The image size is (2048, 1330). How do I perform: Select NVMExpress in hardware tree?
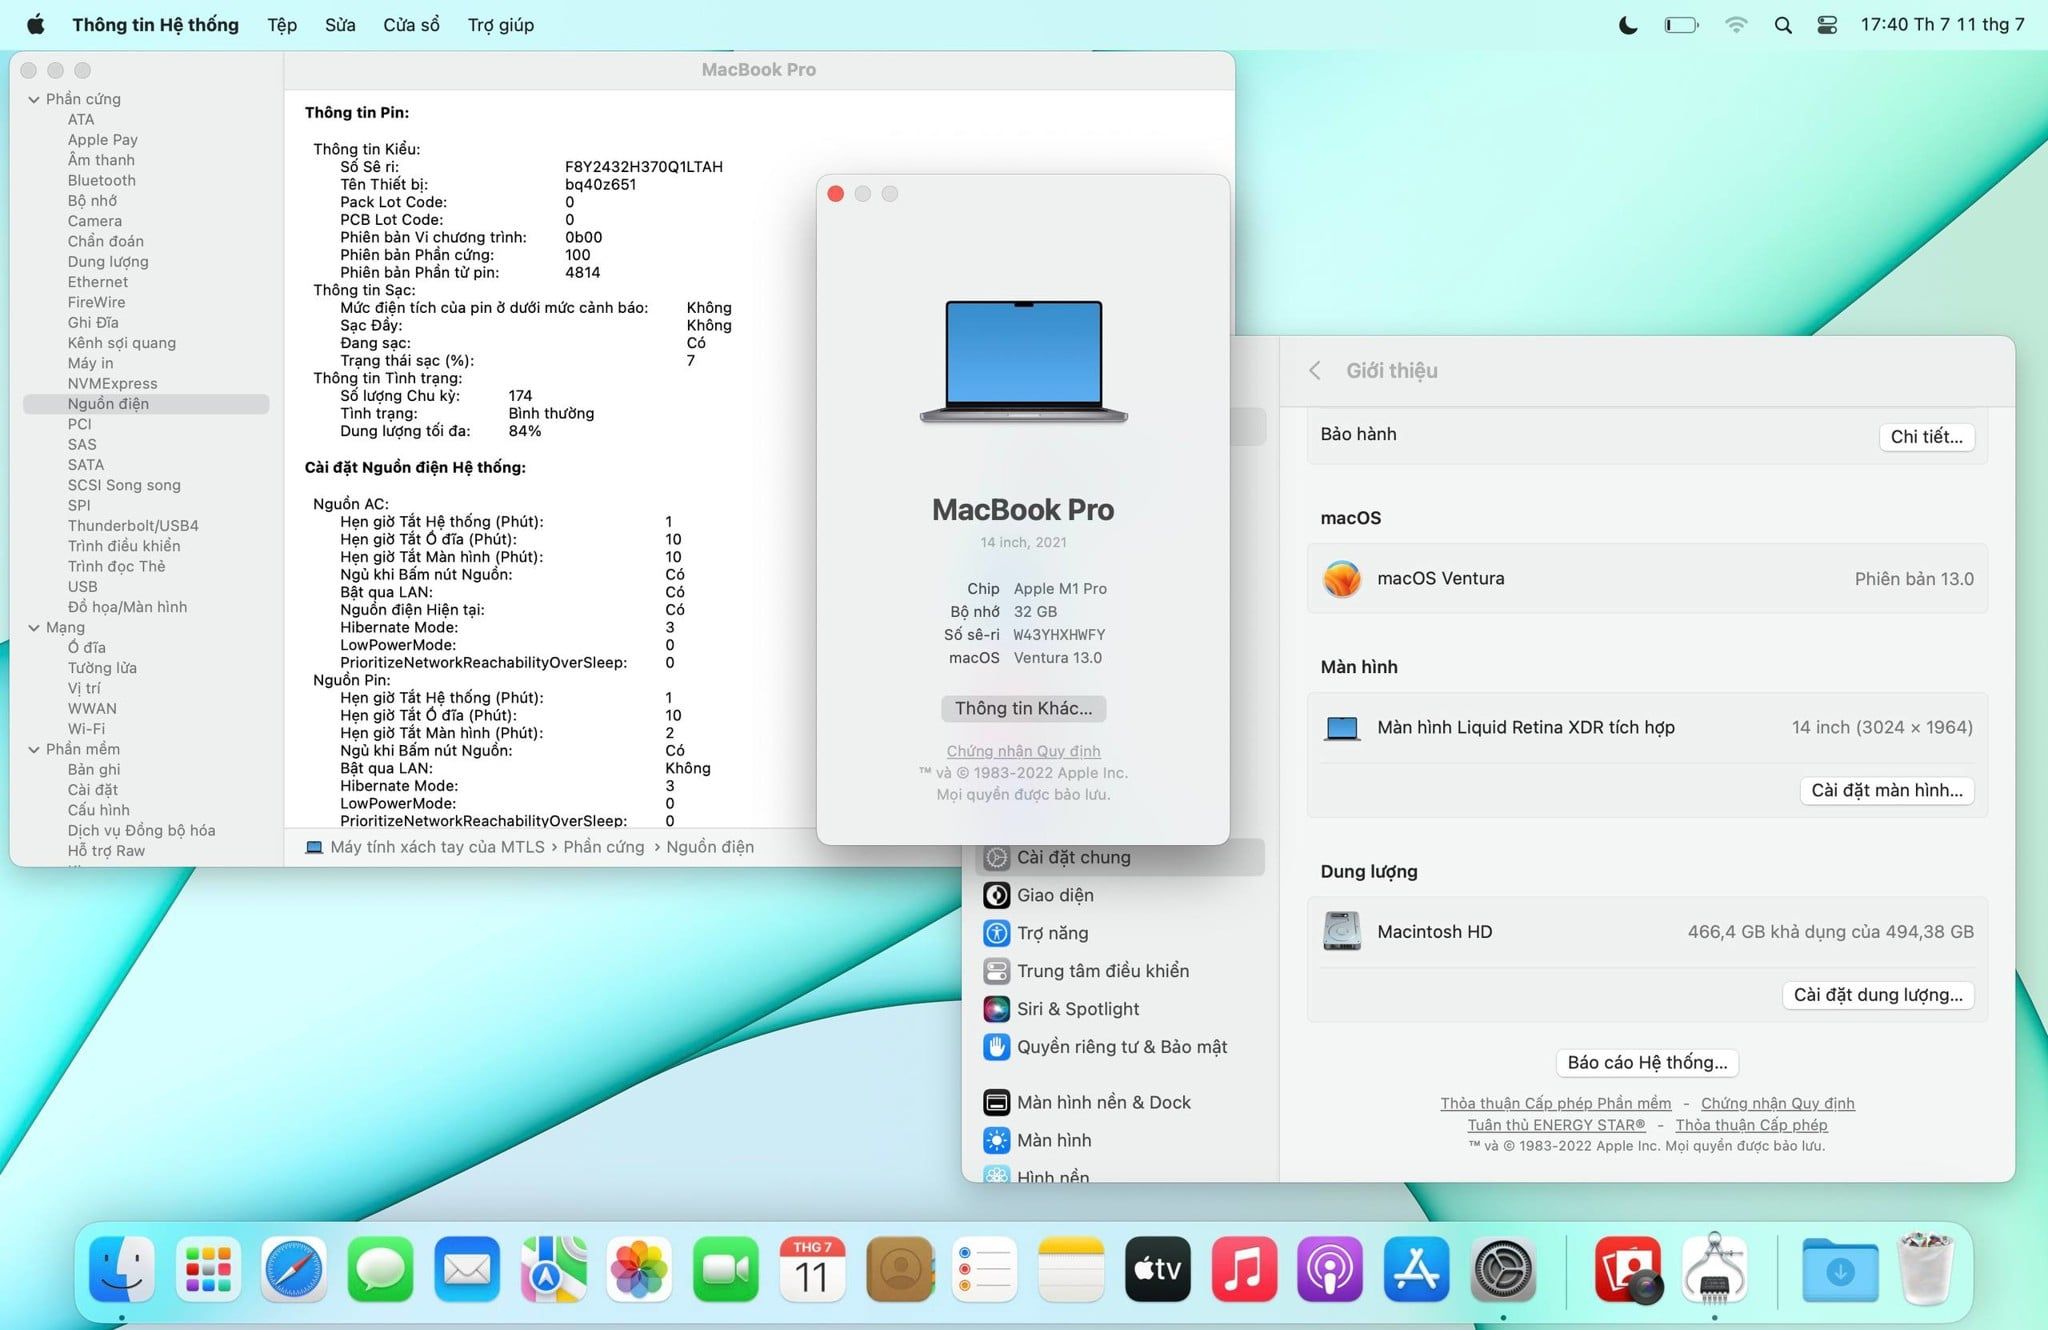(112, 383)
